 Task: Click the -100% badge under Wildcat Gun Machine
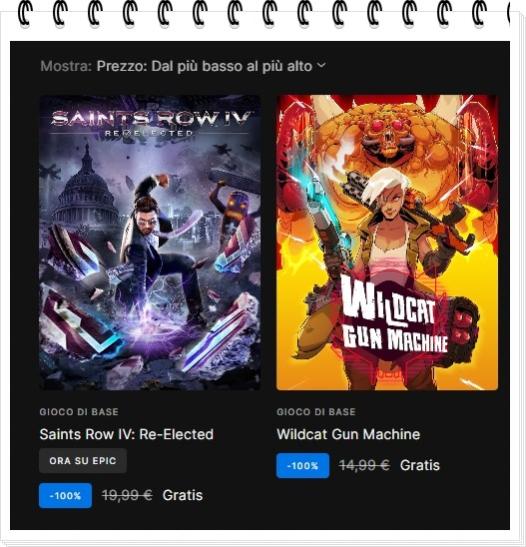point(303,466)
